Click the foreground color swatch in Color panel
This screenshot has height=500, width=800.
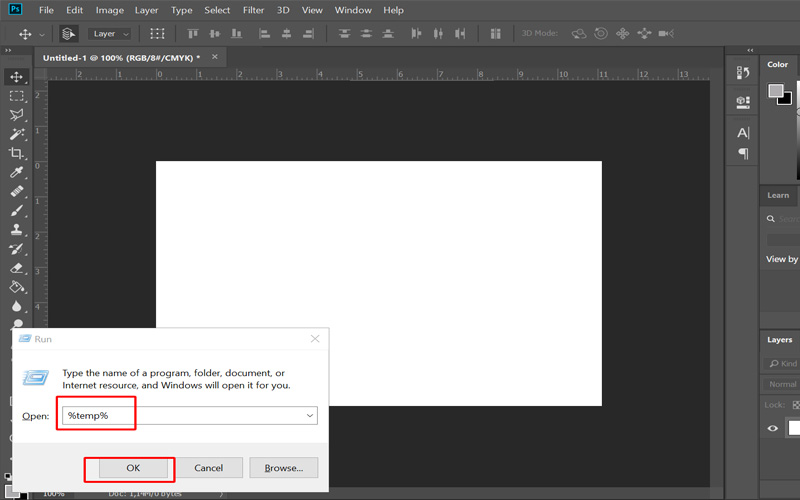[775, 91]
